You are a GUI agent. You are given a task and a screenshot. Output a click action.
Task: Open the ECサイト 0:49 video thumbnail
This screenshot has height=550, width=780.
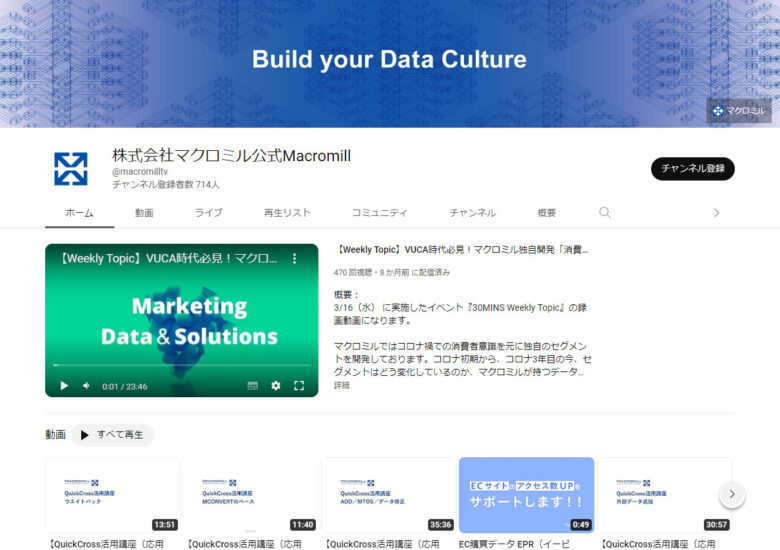[x=526, y=495]
